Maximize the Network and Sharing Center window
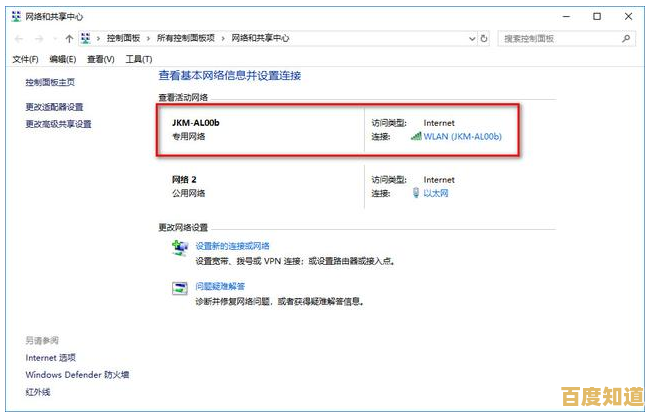Viewport: 649px width, 415px height. point(597,17)
